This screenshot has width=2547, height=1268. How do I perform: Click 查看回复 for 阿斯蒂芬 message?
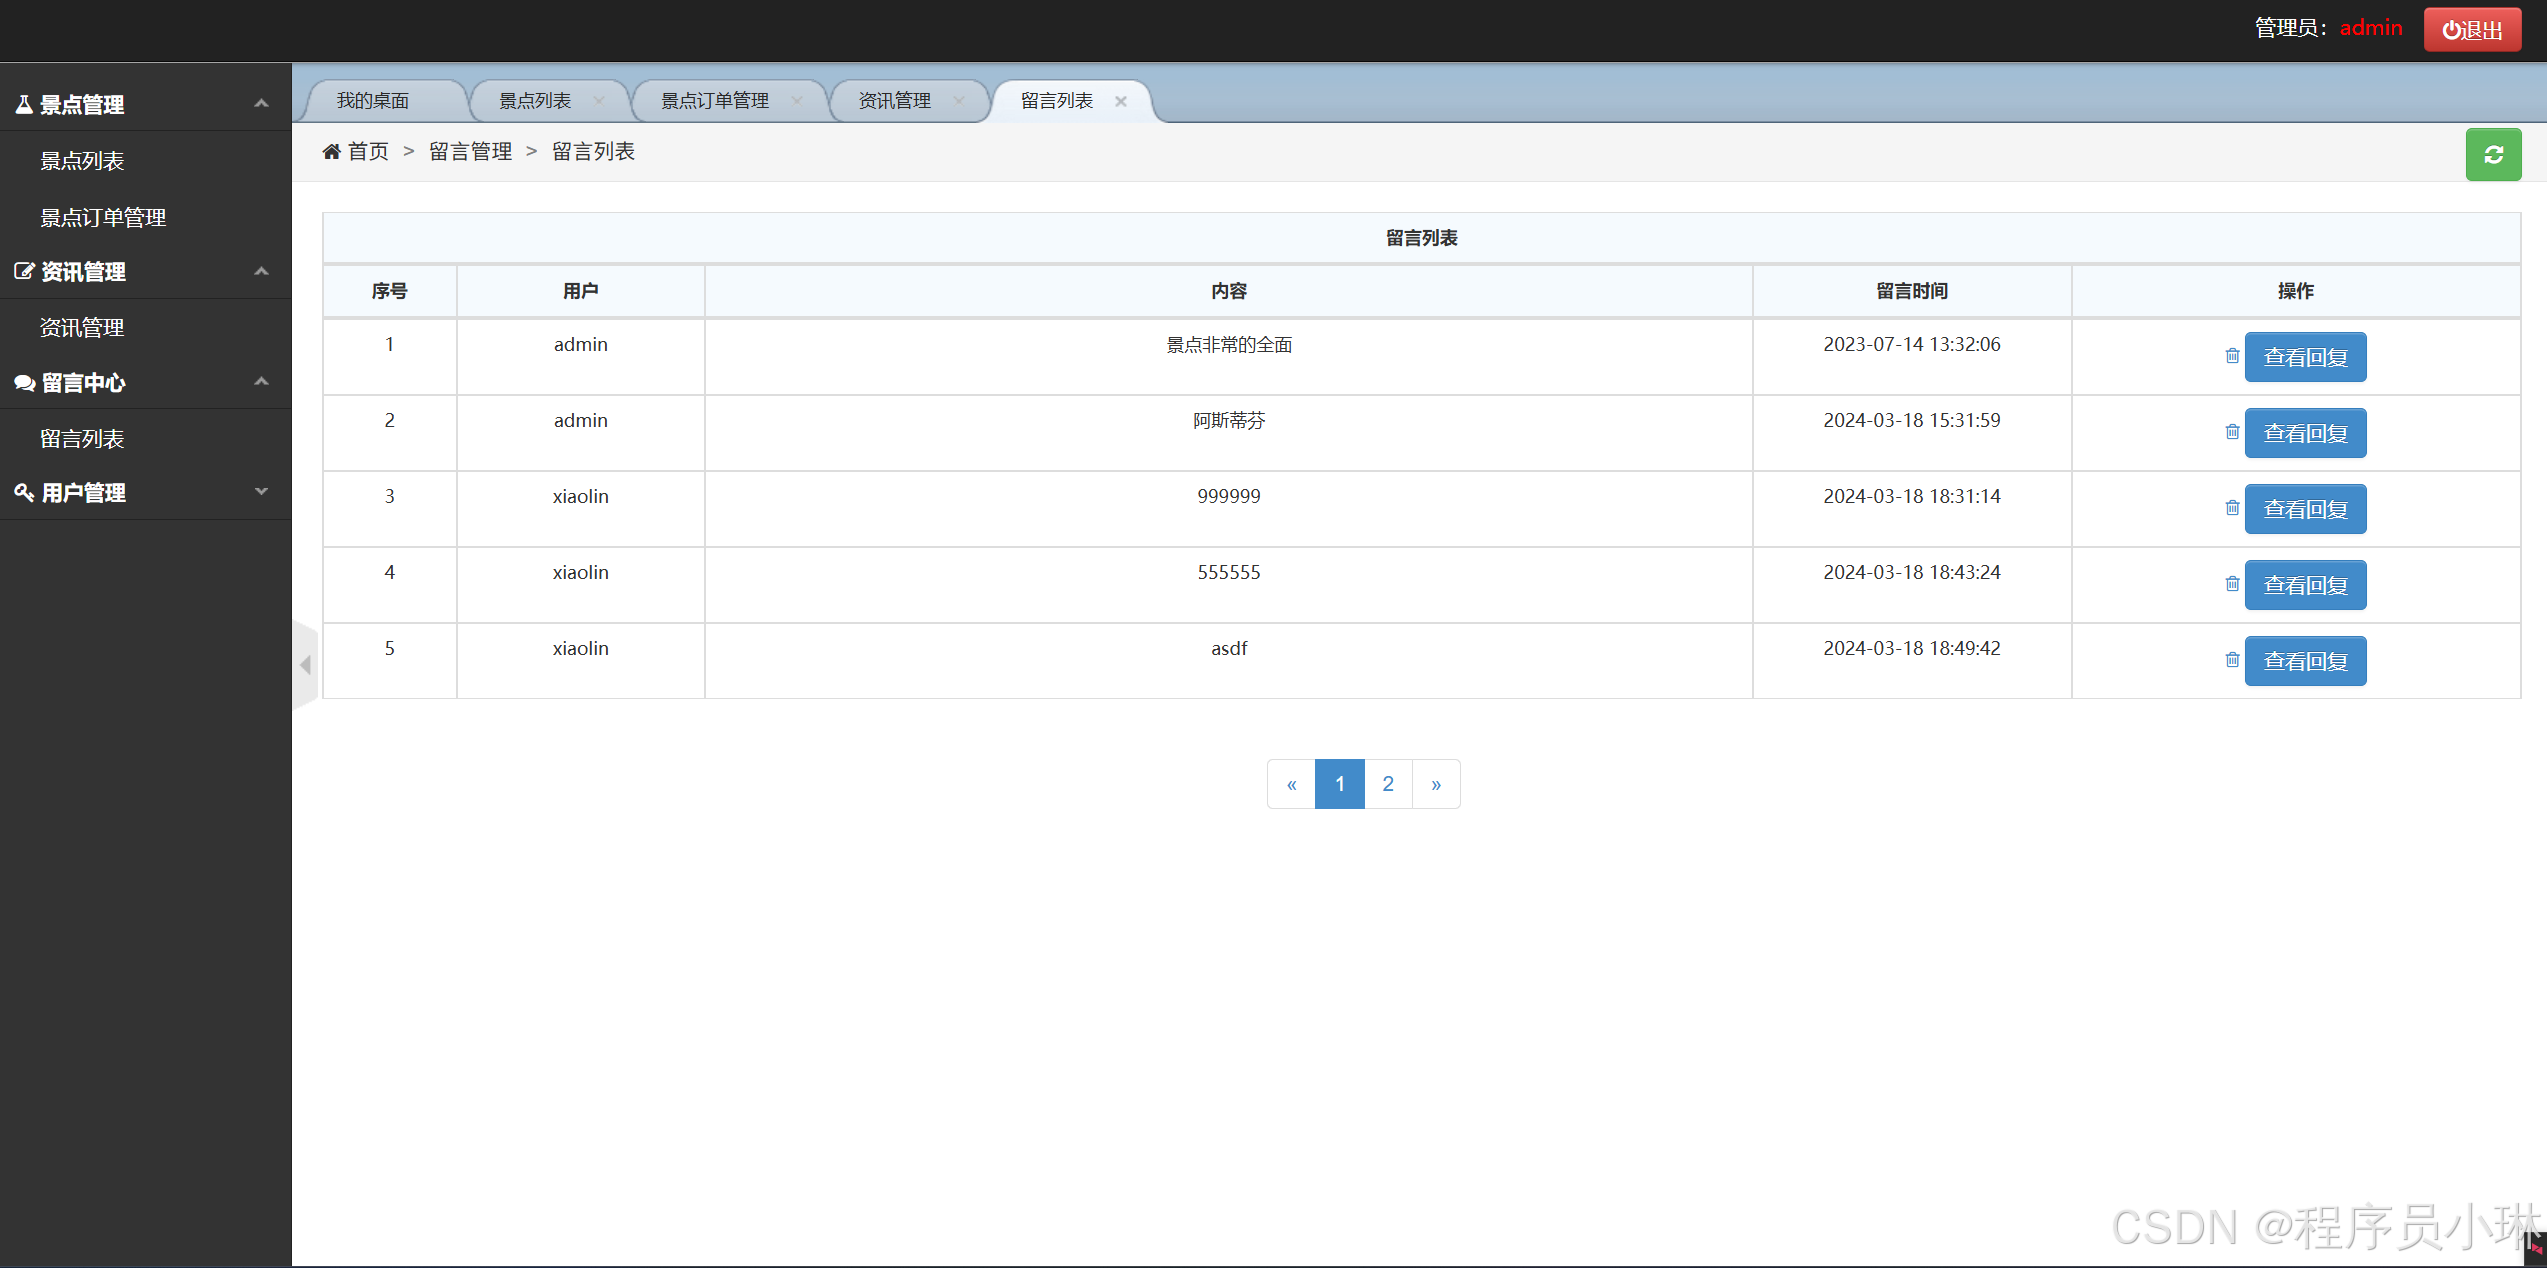click(x=2305, y=433)
